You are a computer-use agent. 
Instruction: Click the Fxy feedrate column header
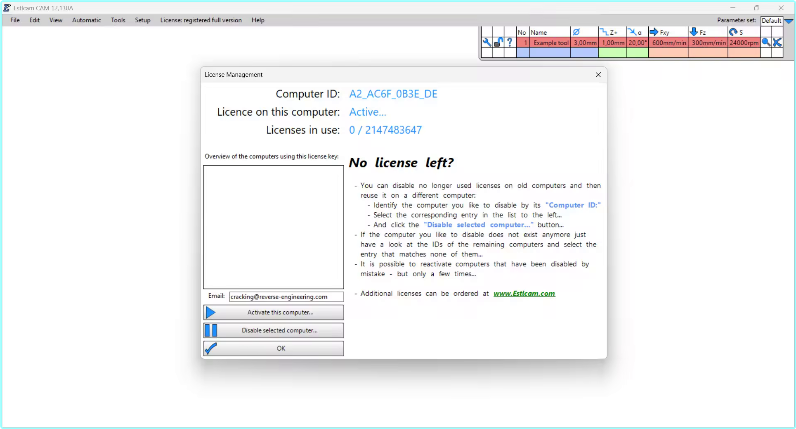pyautogui.click(x=664, y=32)
